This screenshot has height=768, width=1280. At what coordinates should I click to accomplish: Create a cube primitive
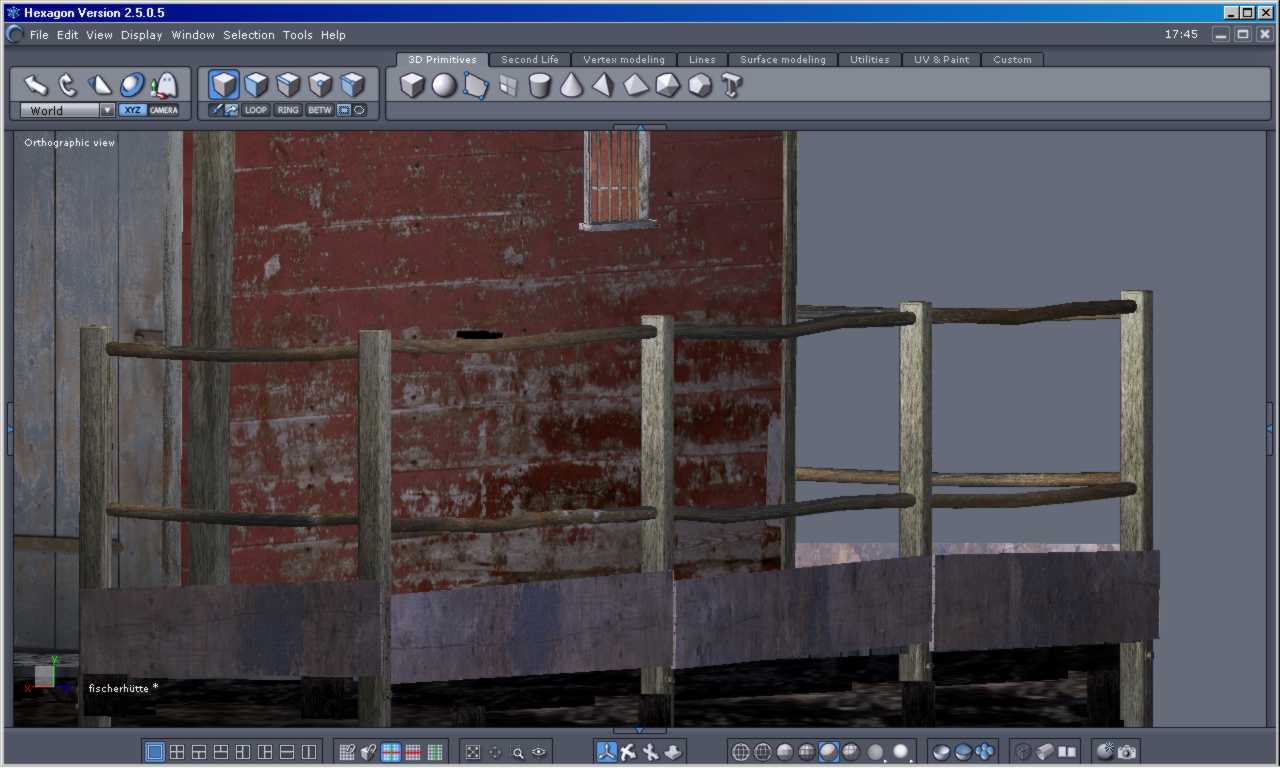coord(412,85)
